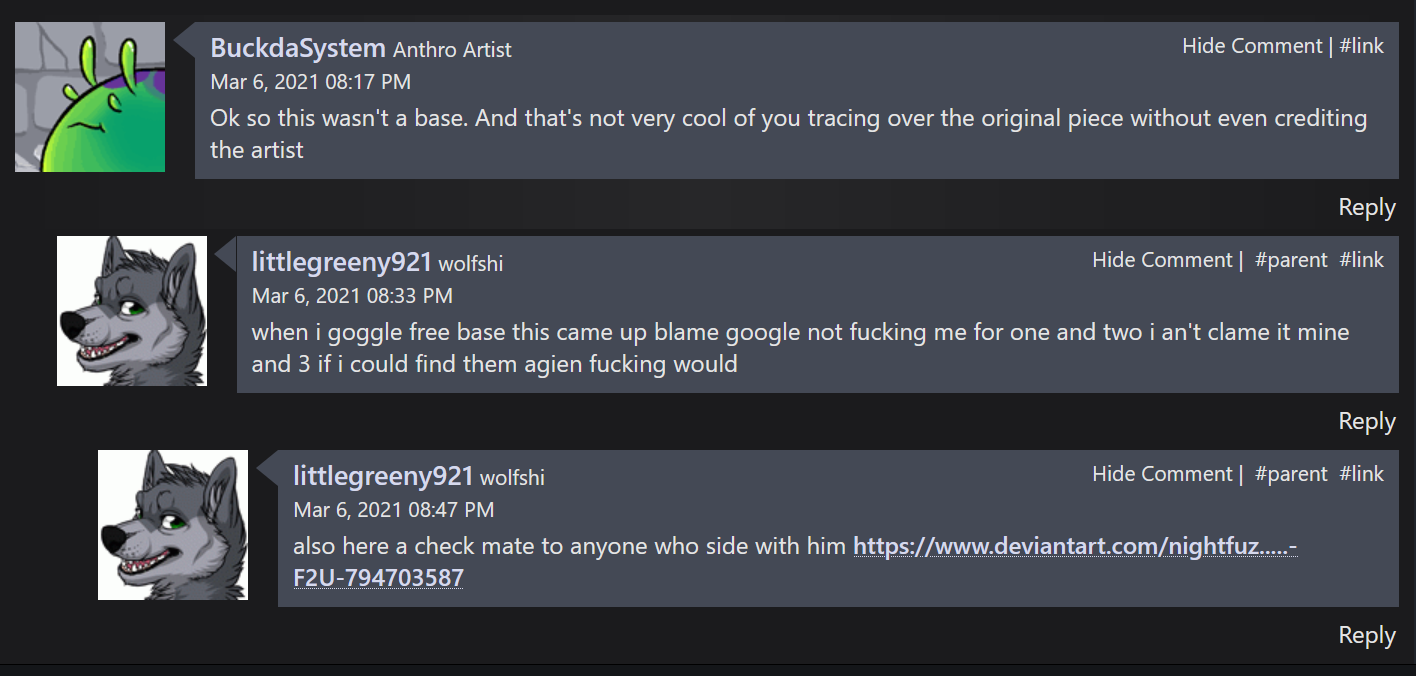Open littlegreeny921's profile from the 08:33 PM comment
Screen dimensions: 1416x676
coord(342,262)
